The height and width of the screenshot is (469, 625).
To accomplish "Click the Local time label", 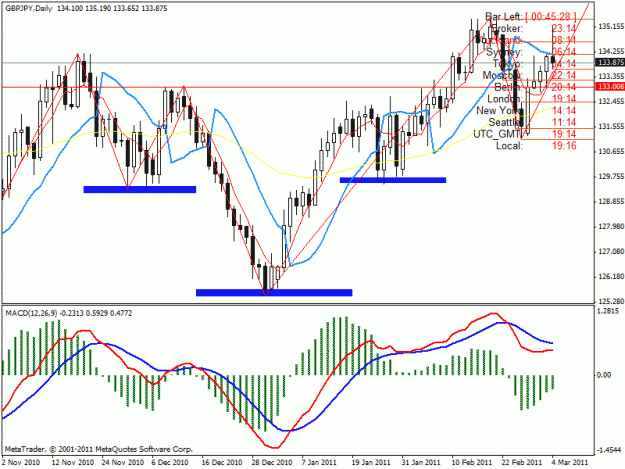I will (x=509, y=146).
